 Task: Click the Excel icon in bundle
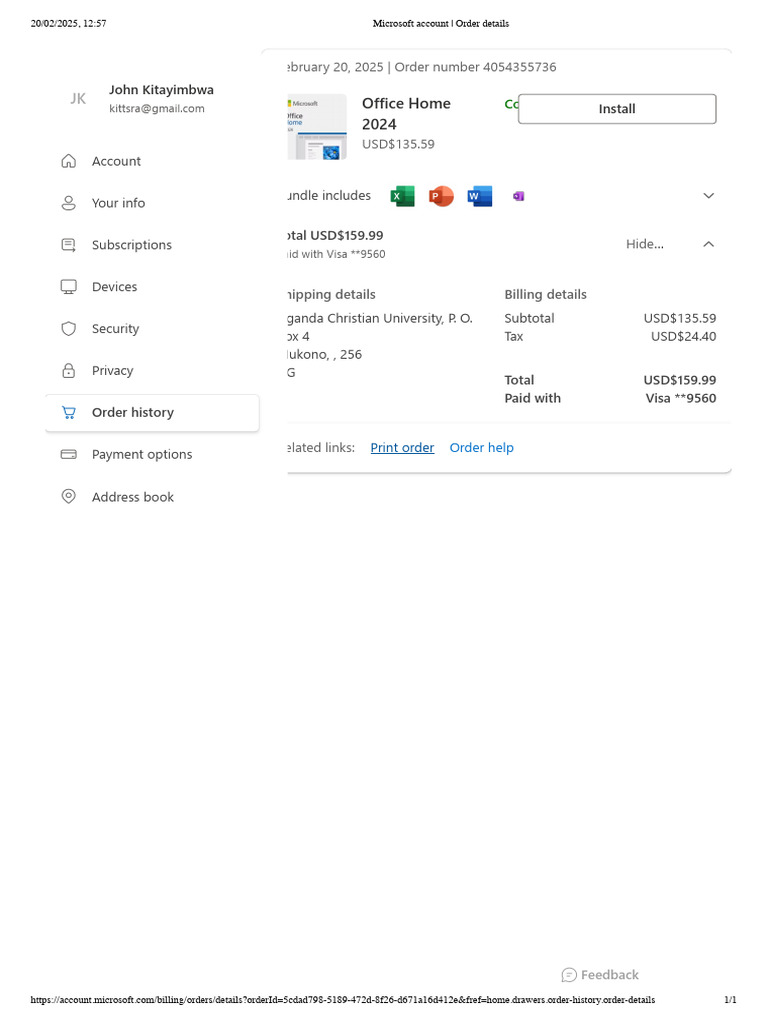coord(402,196)
